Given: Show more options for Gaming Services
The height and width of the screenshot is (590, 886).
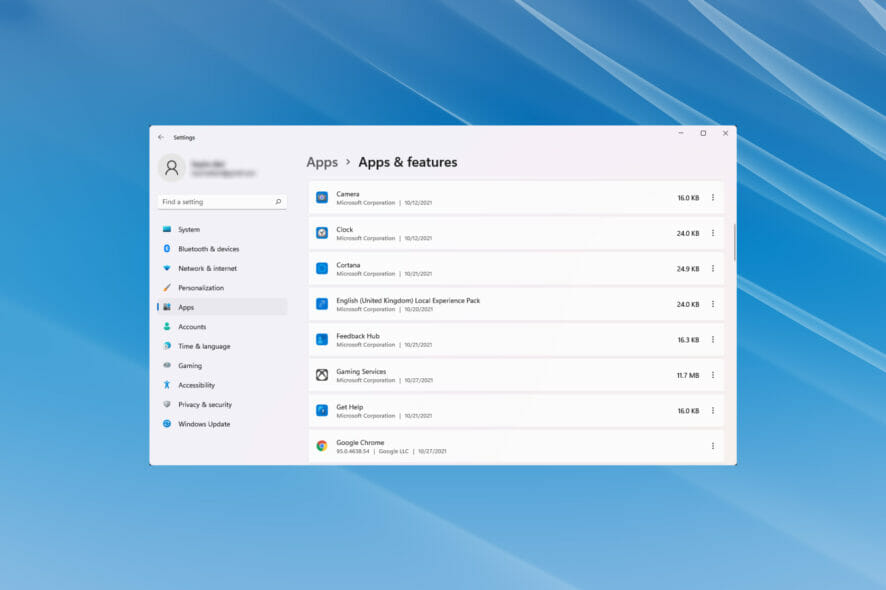Looking at the screenshot, I should point(713,375).
